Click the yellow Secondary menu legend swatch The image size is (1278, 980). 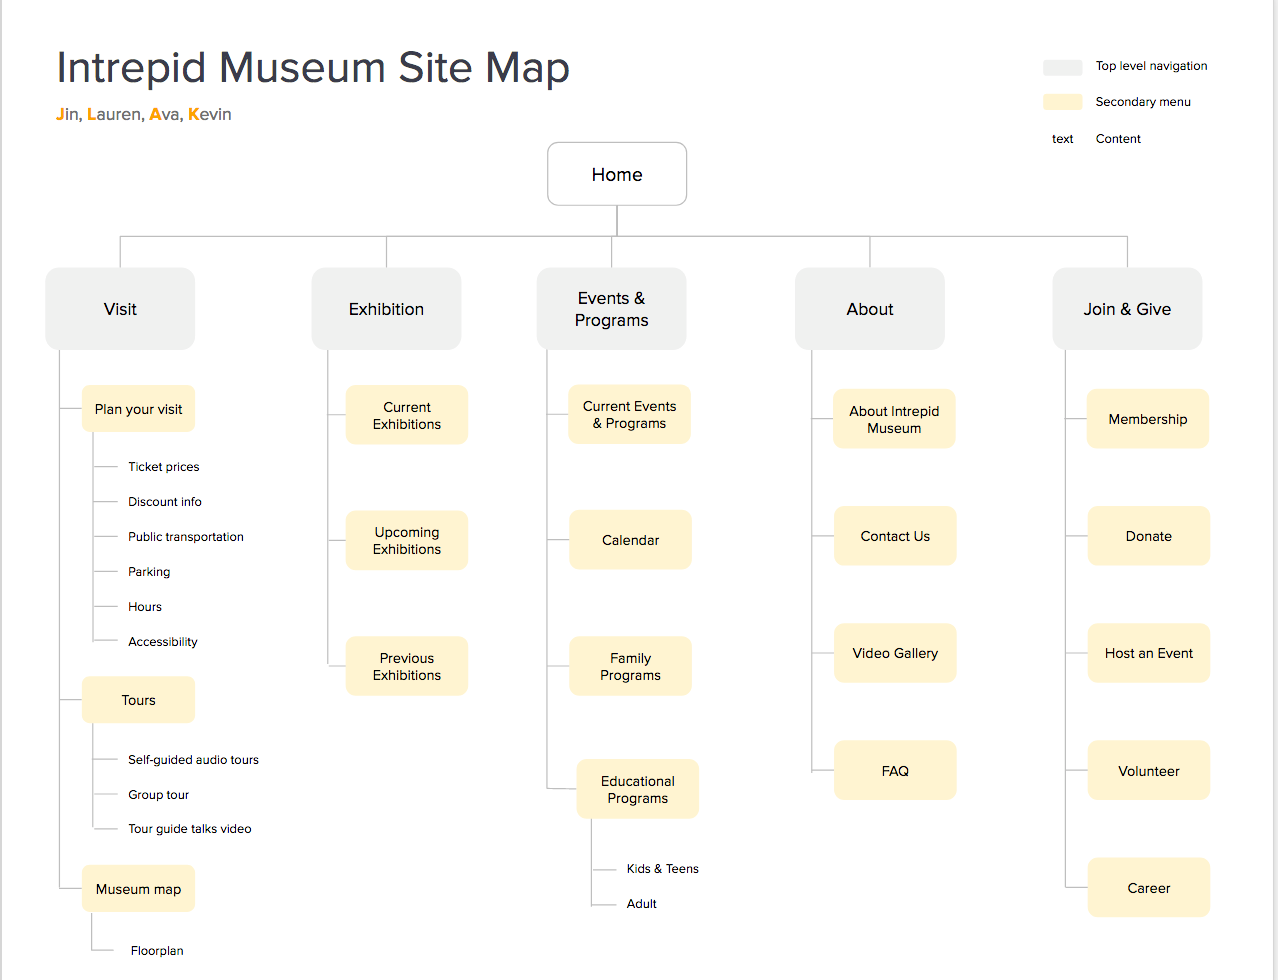click(1063, 102)
